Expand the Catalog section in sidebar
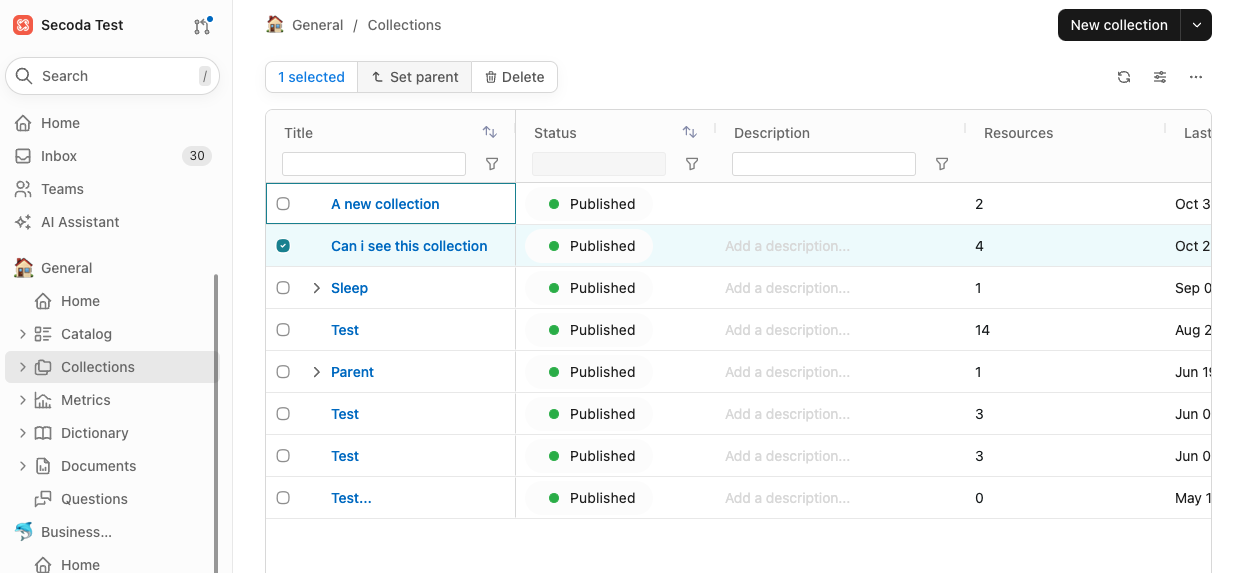 click(x=23, y=334)
